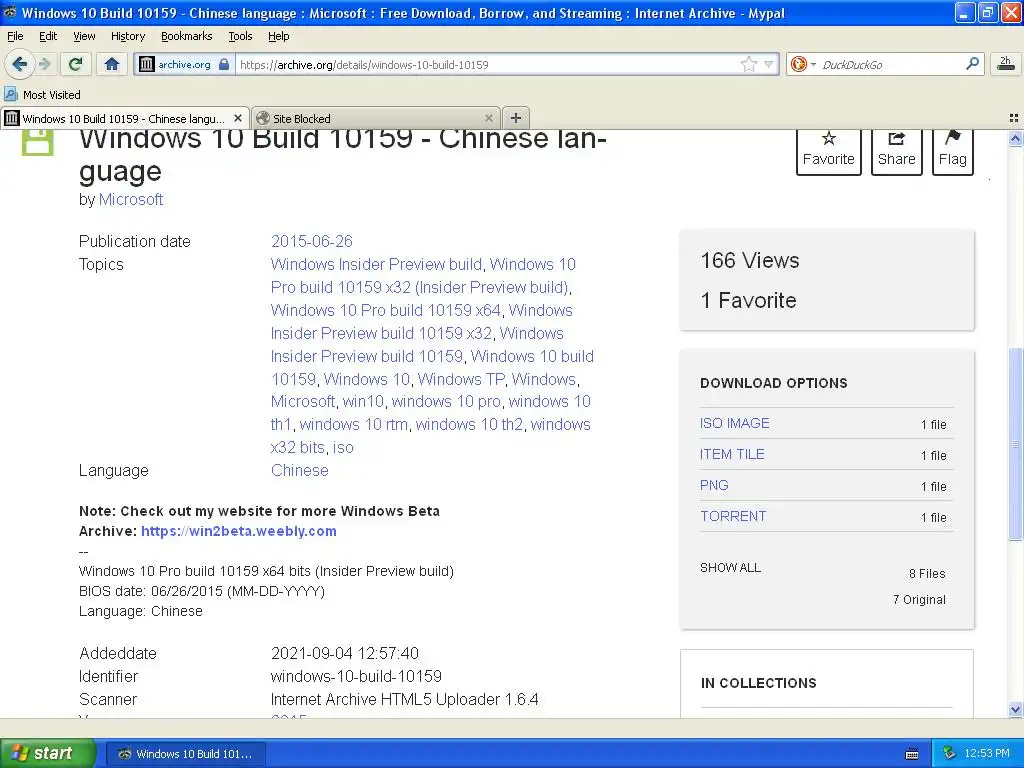The height and width of the screenshot is (768, 1024).
Task: Click the vertical scrollbar thumb
Action: tap(1015, 444)
